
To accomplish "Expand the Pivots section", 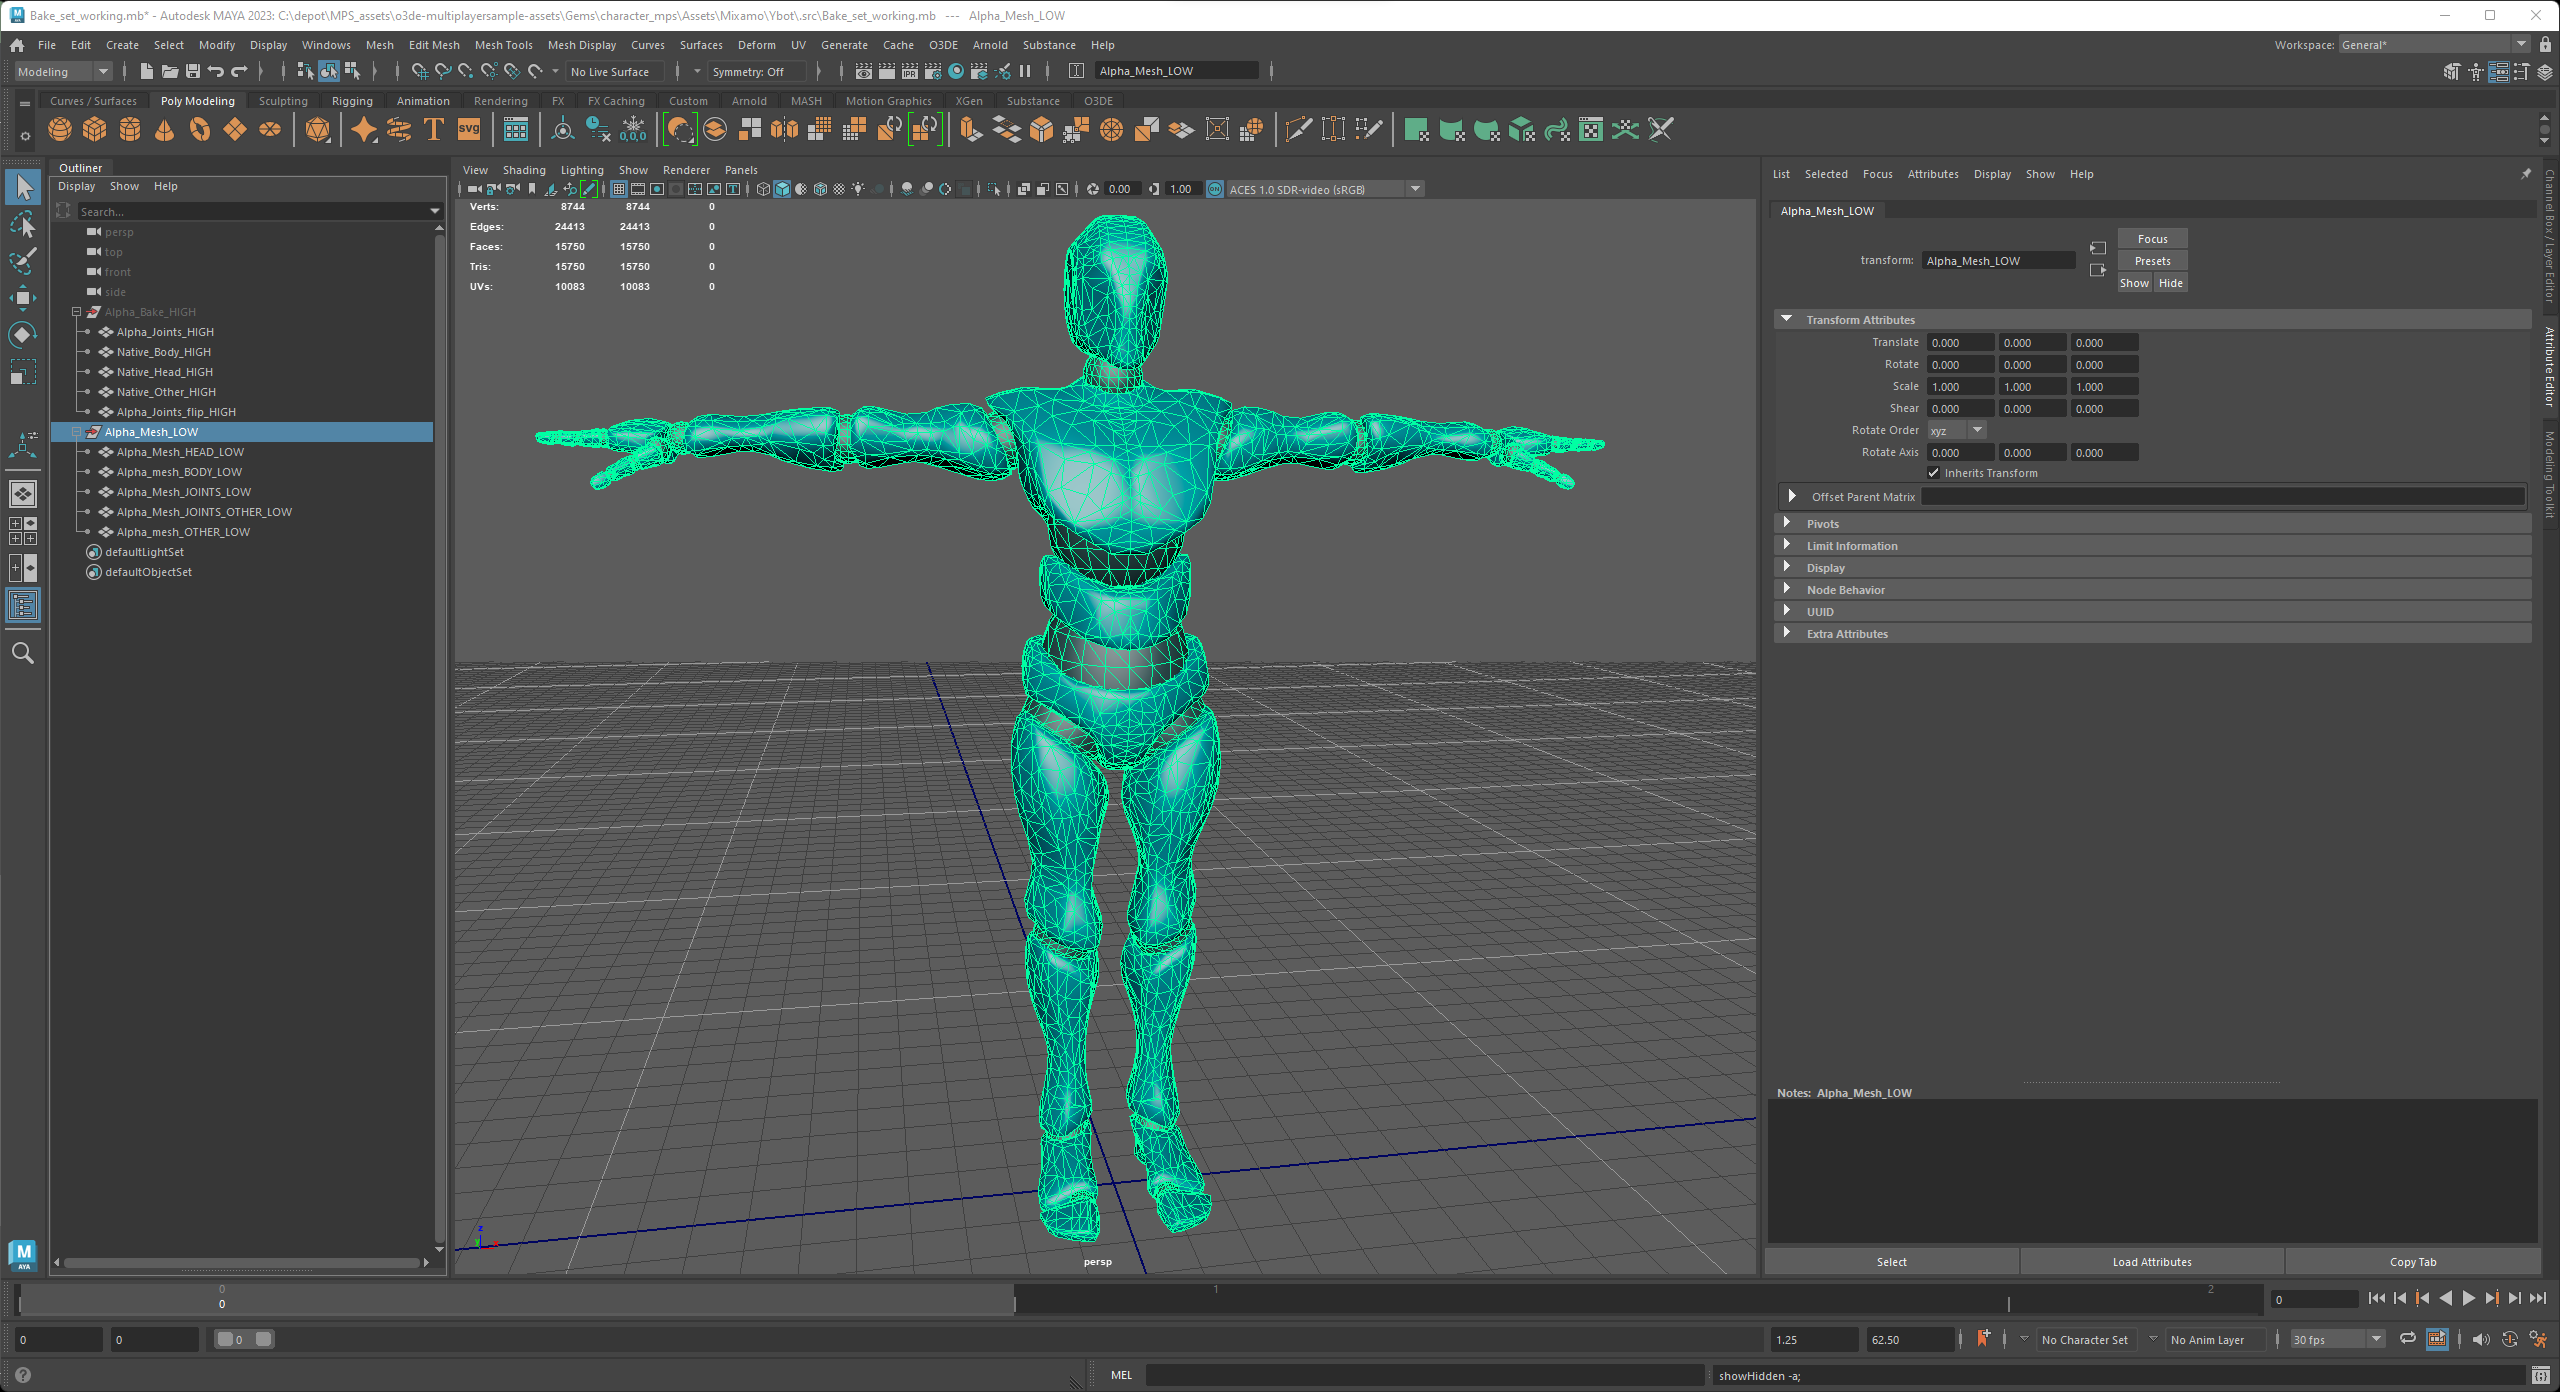I will click(x=1787, y=523).
